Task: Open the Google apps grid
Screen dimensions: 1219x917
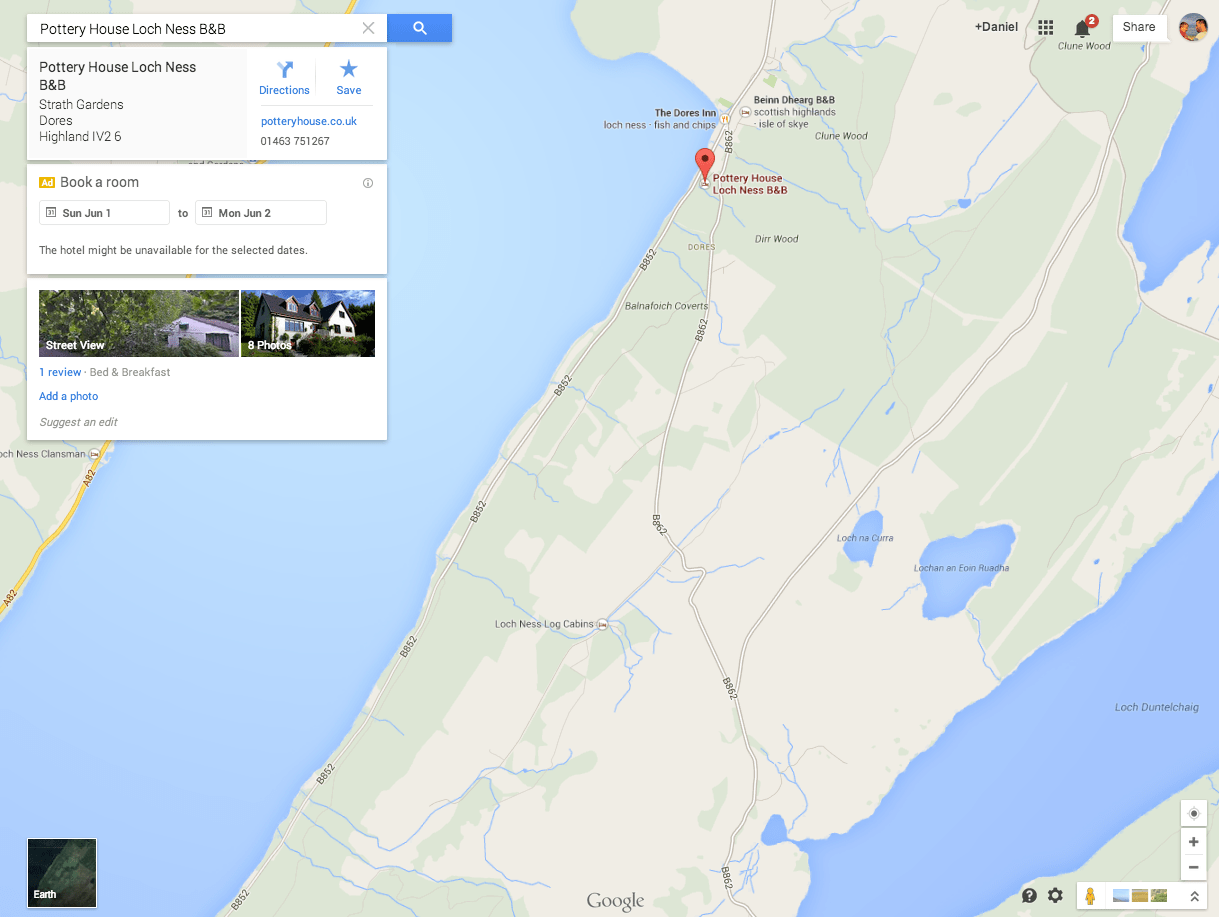Action: (x=1046, y=27)
